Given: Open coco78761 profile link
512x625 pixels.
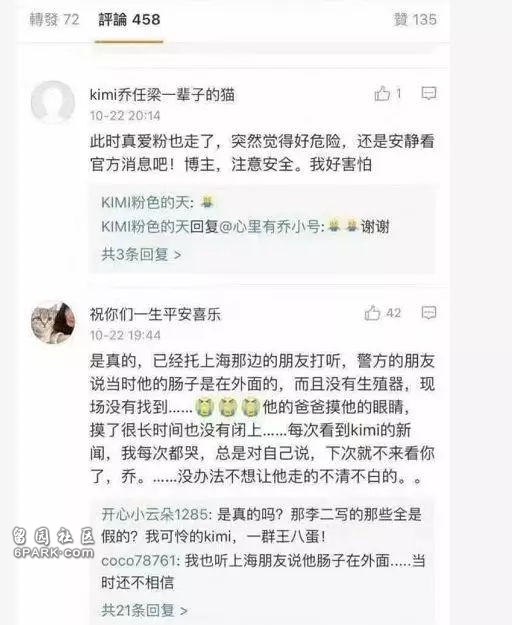Looking at the screenshot, I should click(138, 561).
